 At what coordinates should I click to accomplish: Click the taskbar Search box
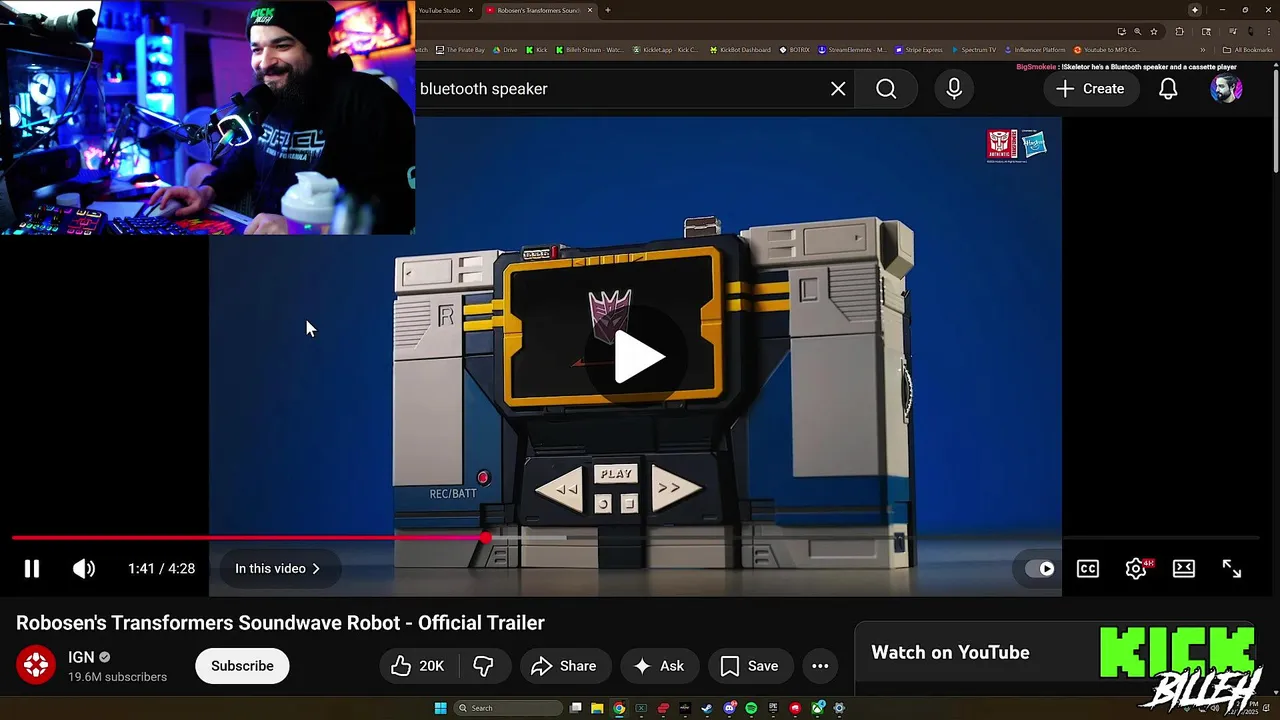[509, 708]
